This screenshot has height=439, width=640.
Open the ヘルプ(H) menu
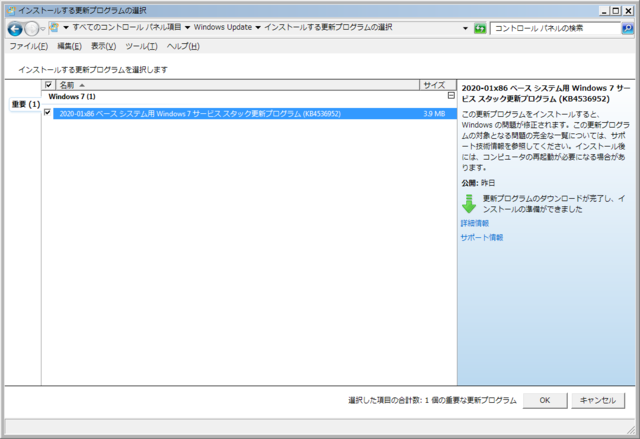pyautogui.click(x=183, y=46)
